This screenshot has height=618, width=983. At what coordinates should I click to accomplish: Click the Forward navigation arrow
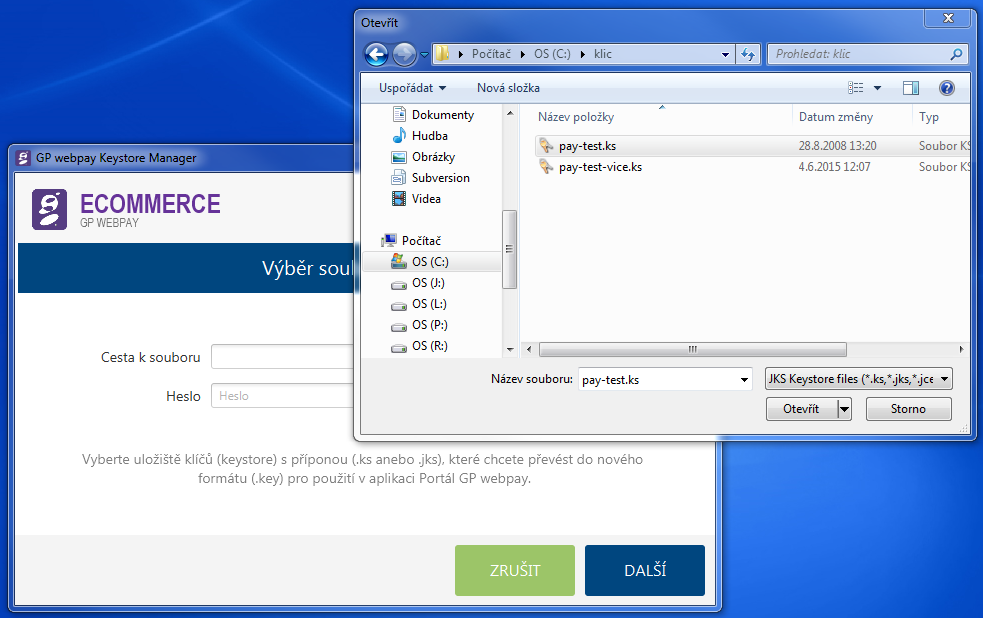click(404, 55)
